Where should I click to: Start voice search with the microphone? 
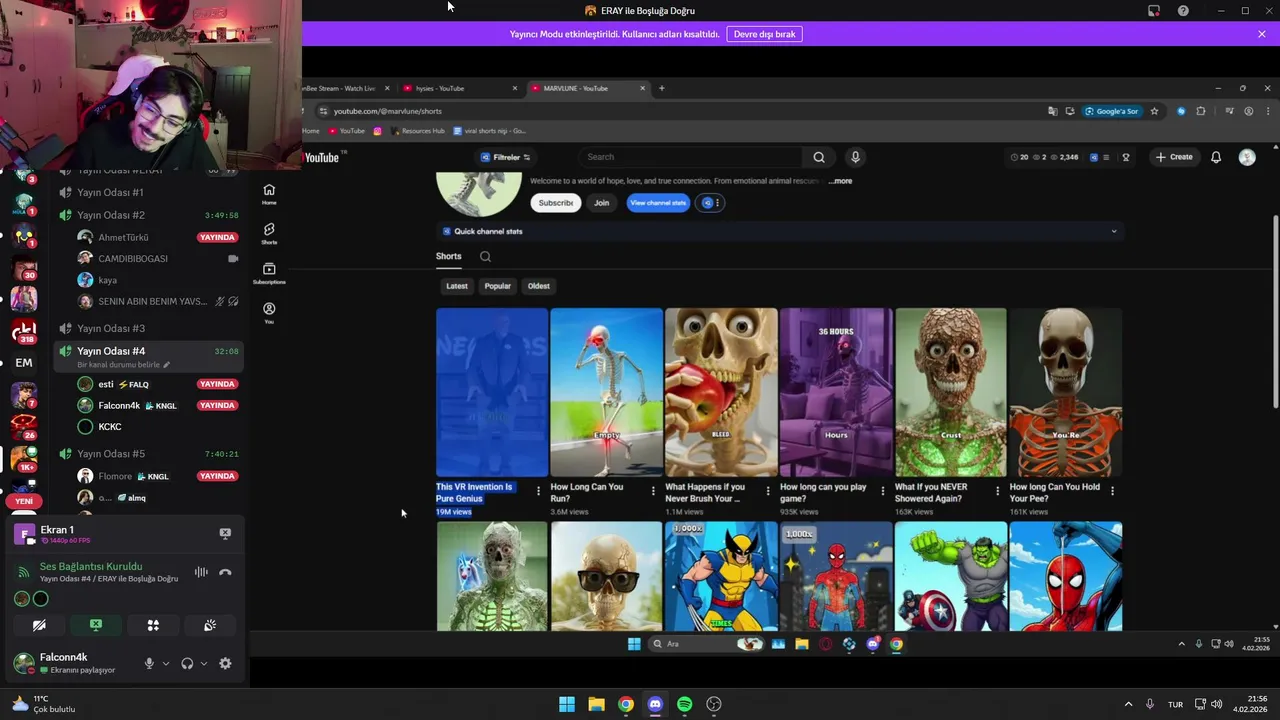click(855, 157)
